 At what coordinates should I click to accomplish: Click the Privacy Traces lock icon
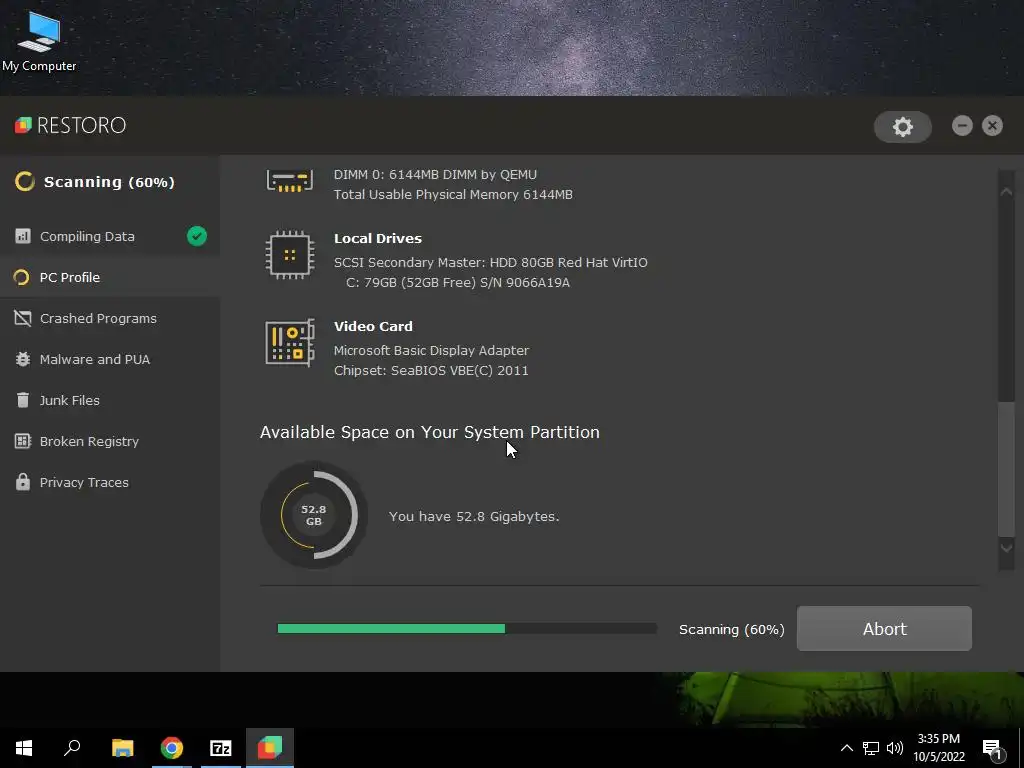23,482
